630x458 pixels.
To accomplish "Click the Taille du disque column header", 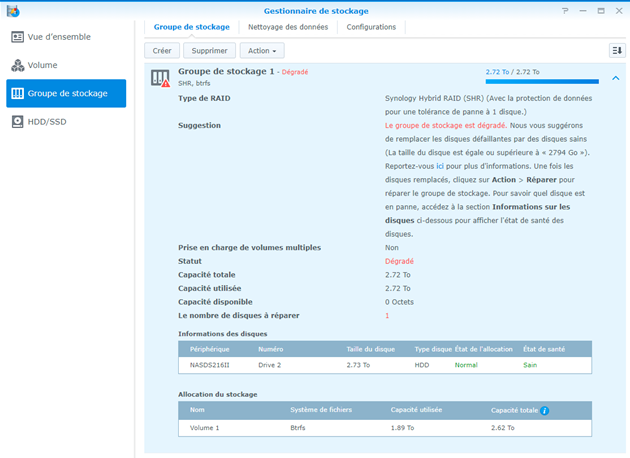I will pos(371,349).
